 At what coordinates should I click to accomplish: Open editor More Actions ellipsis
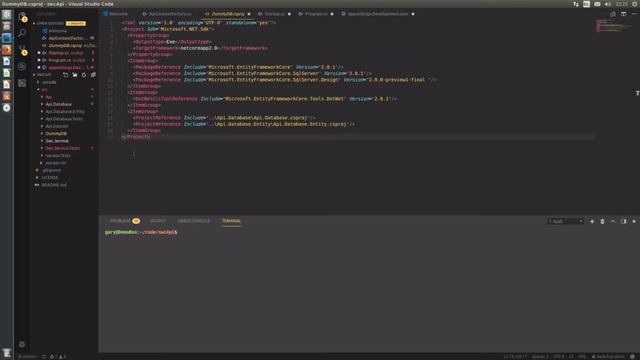pyautogui.click(x=634, y=14)
